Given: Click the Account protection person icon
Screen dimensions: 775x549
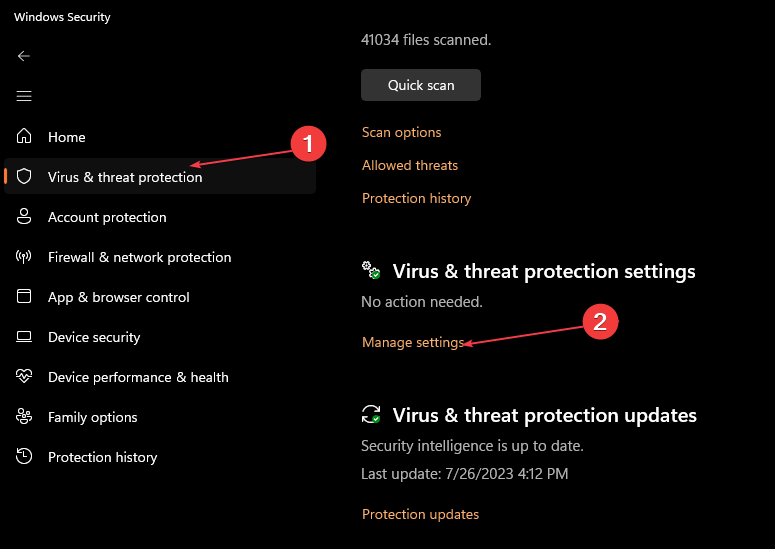Looking at the screenshot, I should (x=24, y=216).
